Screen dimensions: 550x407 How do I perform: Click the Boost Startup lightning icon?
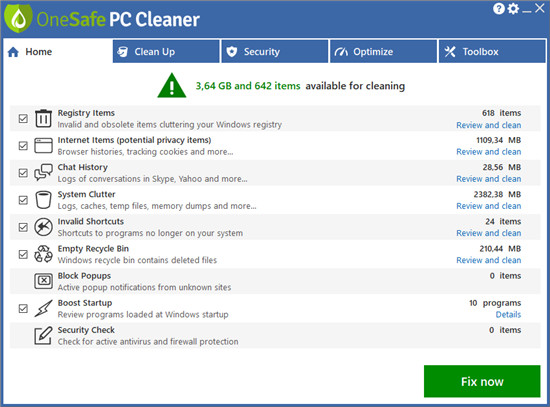click(x=43, y=308)
